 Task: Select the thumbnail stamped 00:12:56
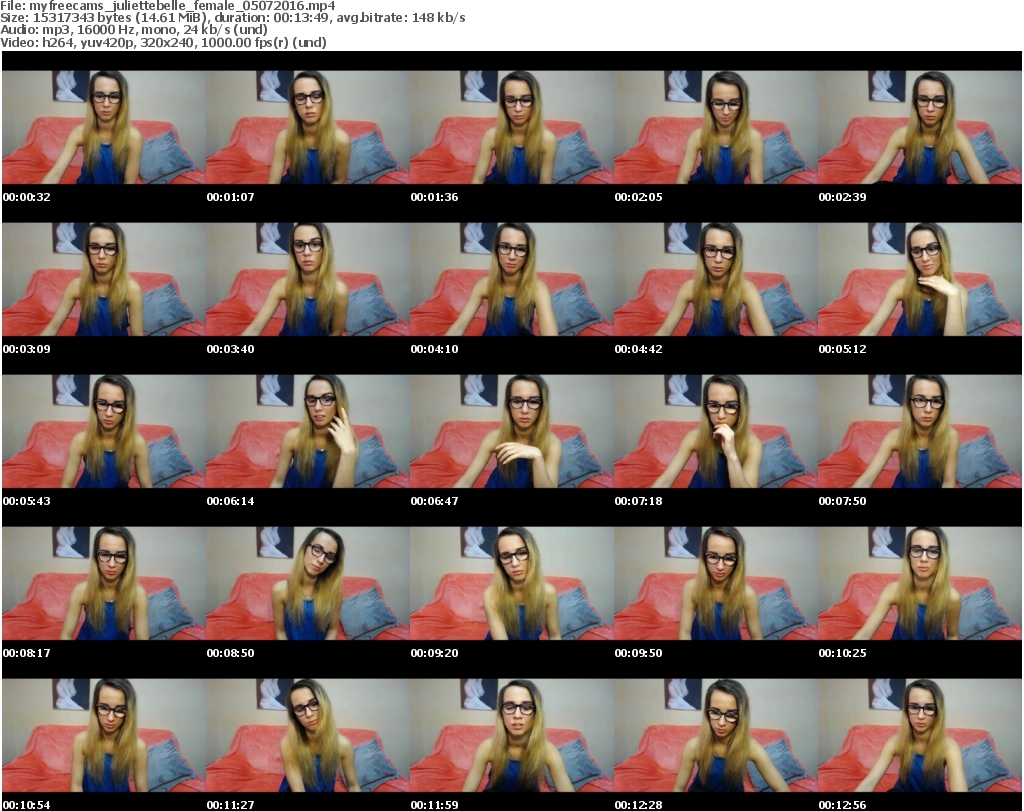[920, 735]
